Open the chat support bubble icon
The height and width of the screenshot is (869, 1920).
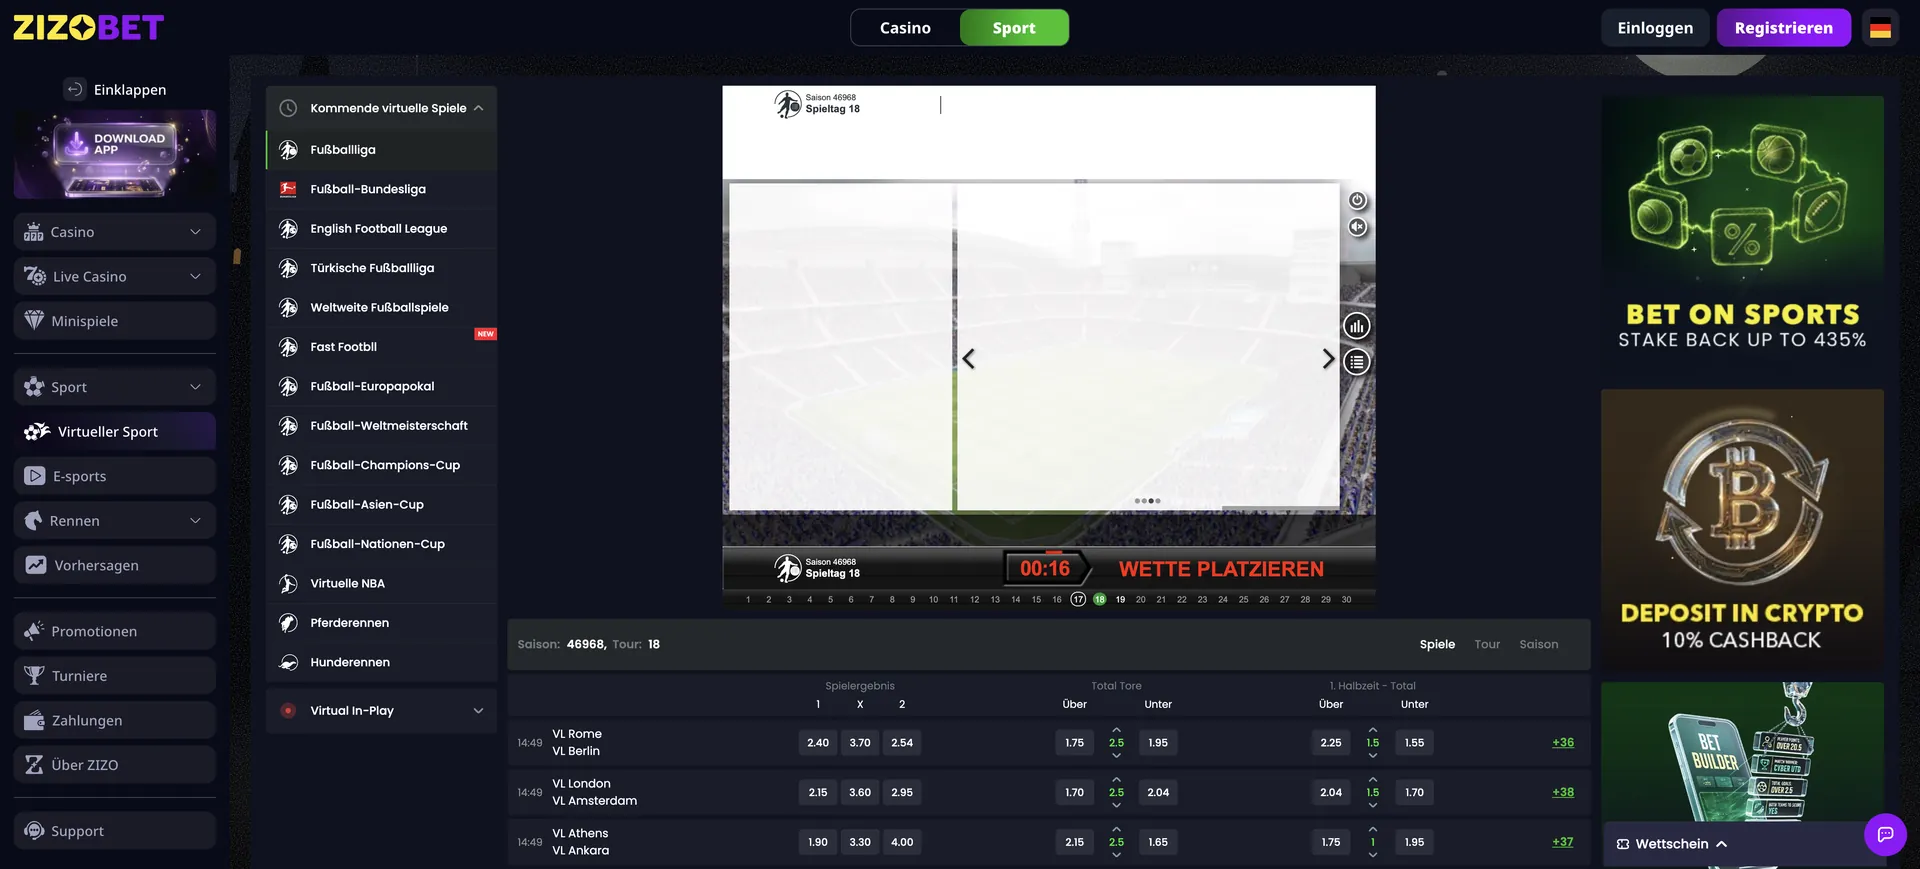point(1885,834)
